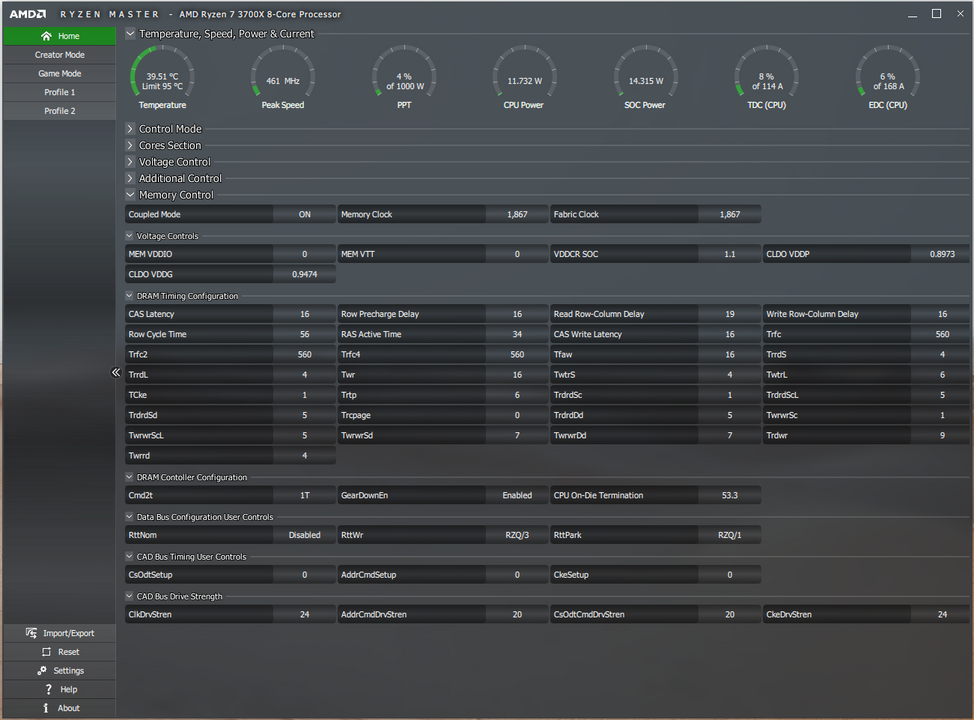This screenshot has height=720, width=974.
Task: Click the Import/Export icon
Action: point(31,632)
